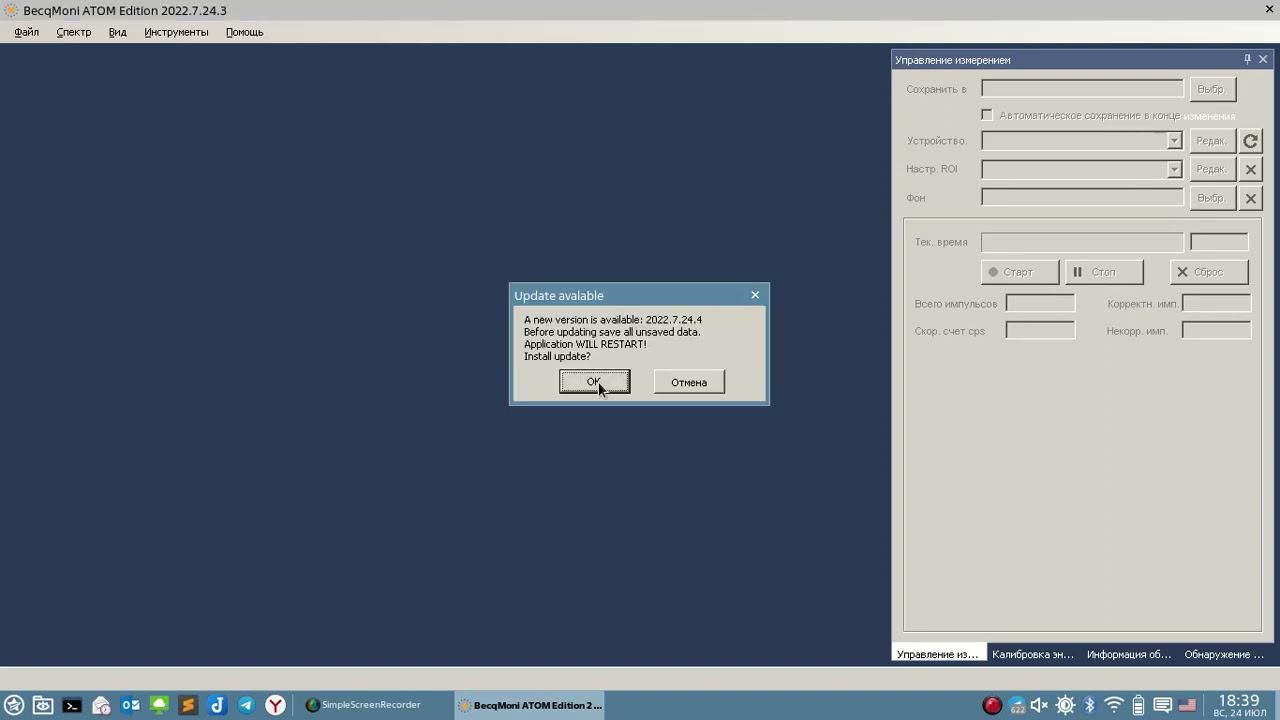Start measurement with Старт button
Viewport: 1280px width, 720px height.
click(x=1020, y=272)
